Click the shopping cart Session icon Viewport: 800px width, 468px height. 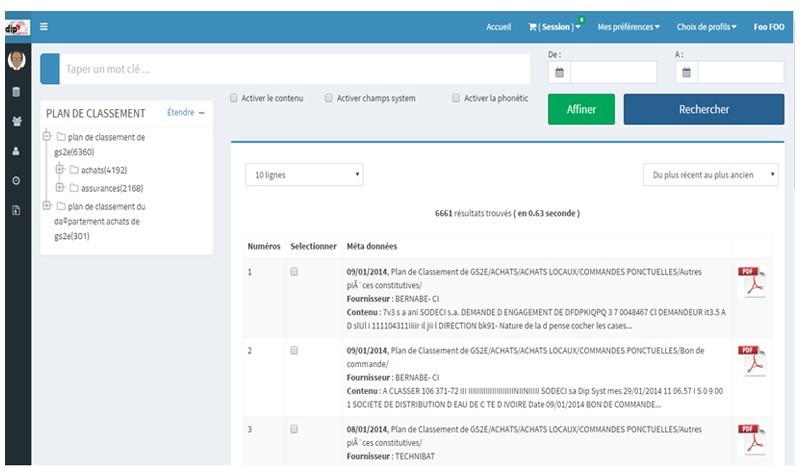[x=532, y=27]
